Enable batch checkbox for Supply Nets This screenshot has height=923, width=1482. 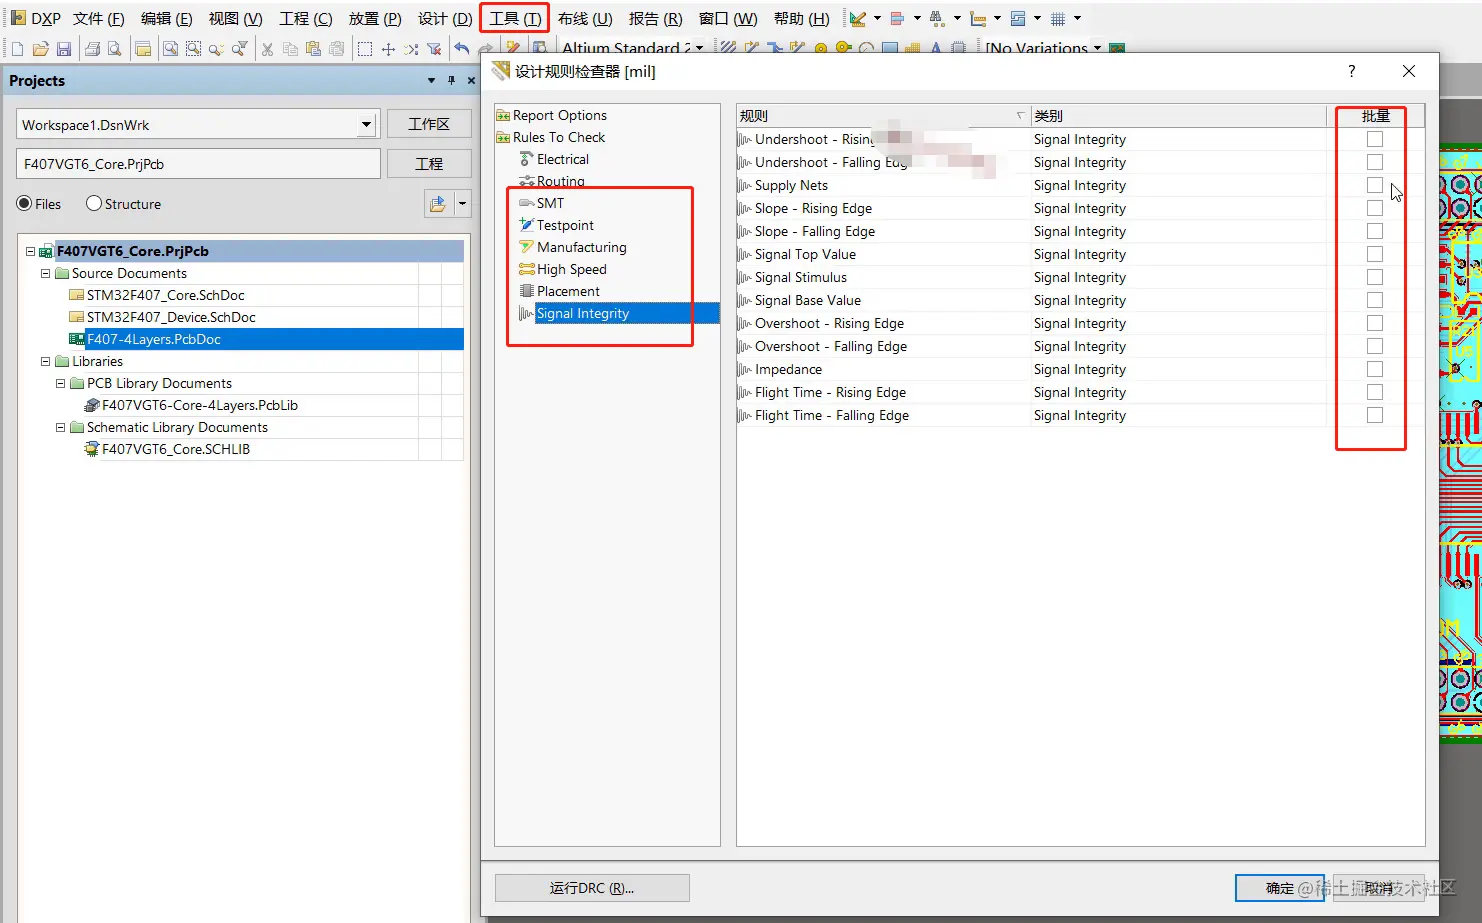click(x=1375, y=185)
